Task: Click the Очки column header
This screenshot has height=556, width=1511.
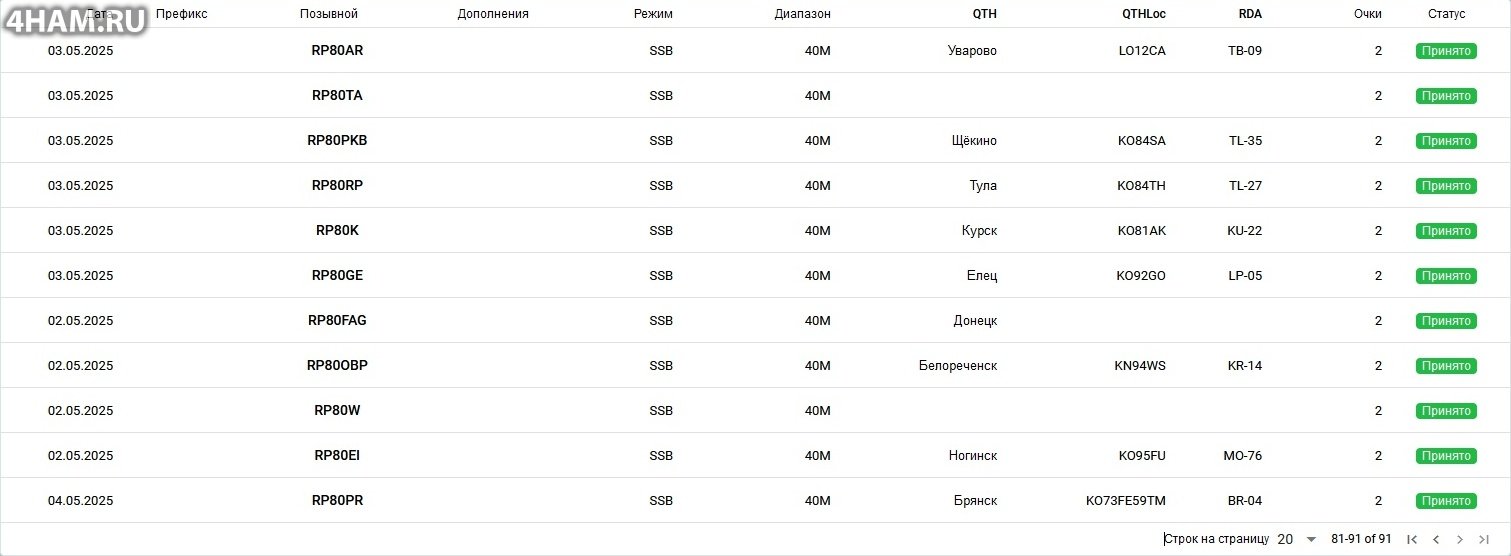Action: (x=1368, y=14)
